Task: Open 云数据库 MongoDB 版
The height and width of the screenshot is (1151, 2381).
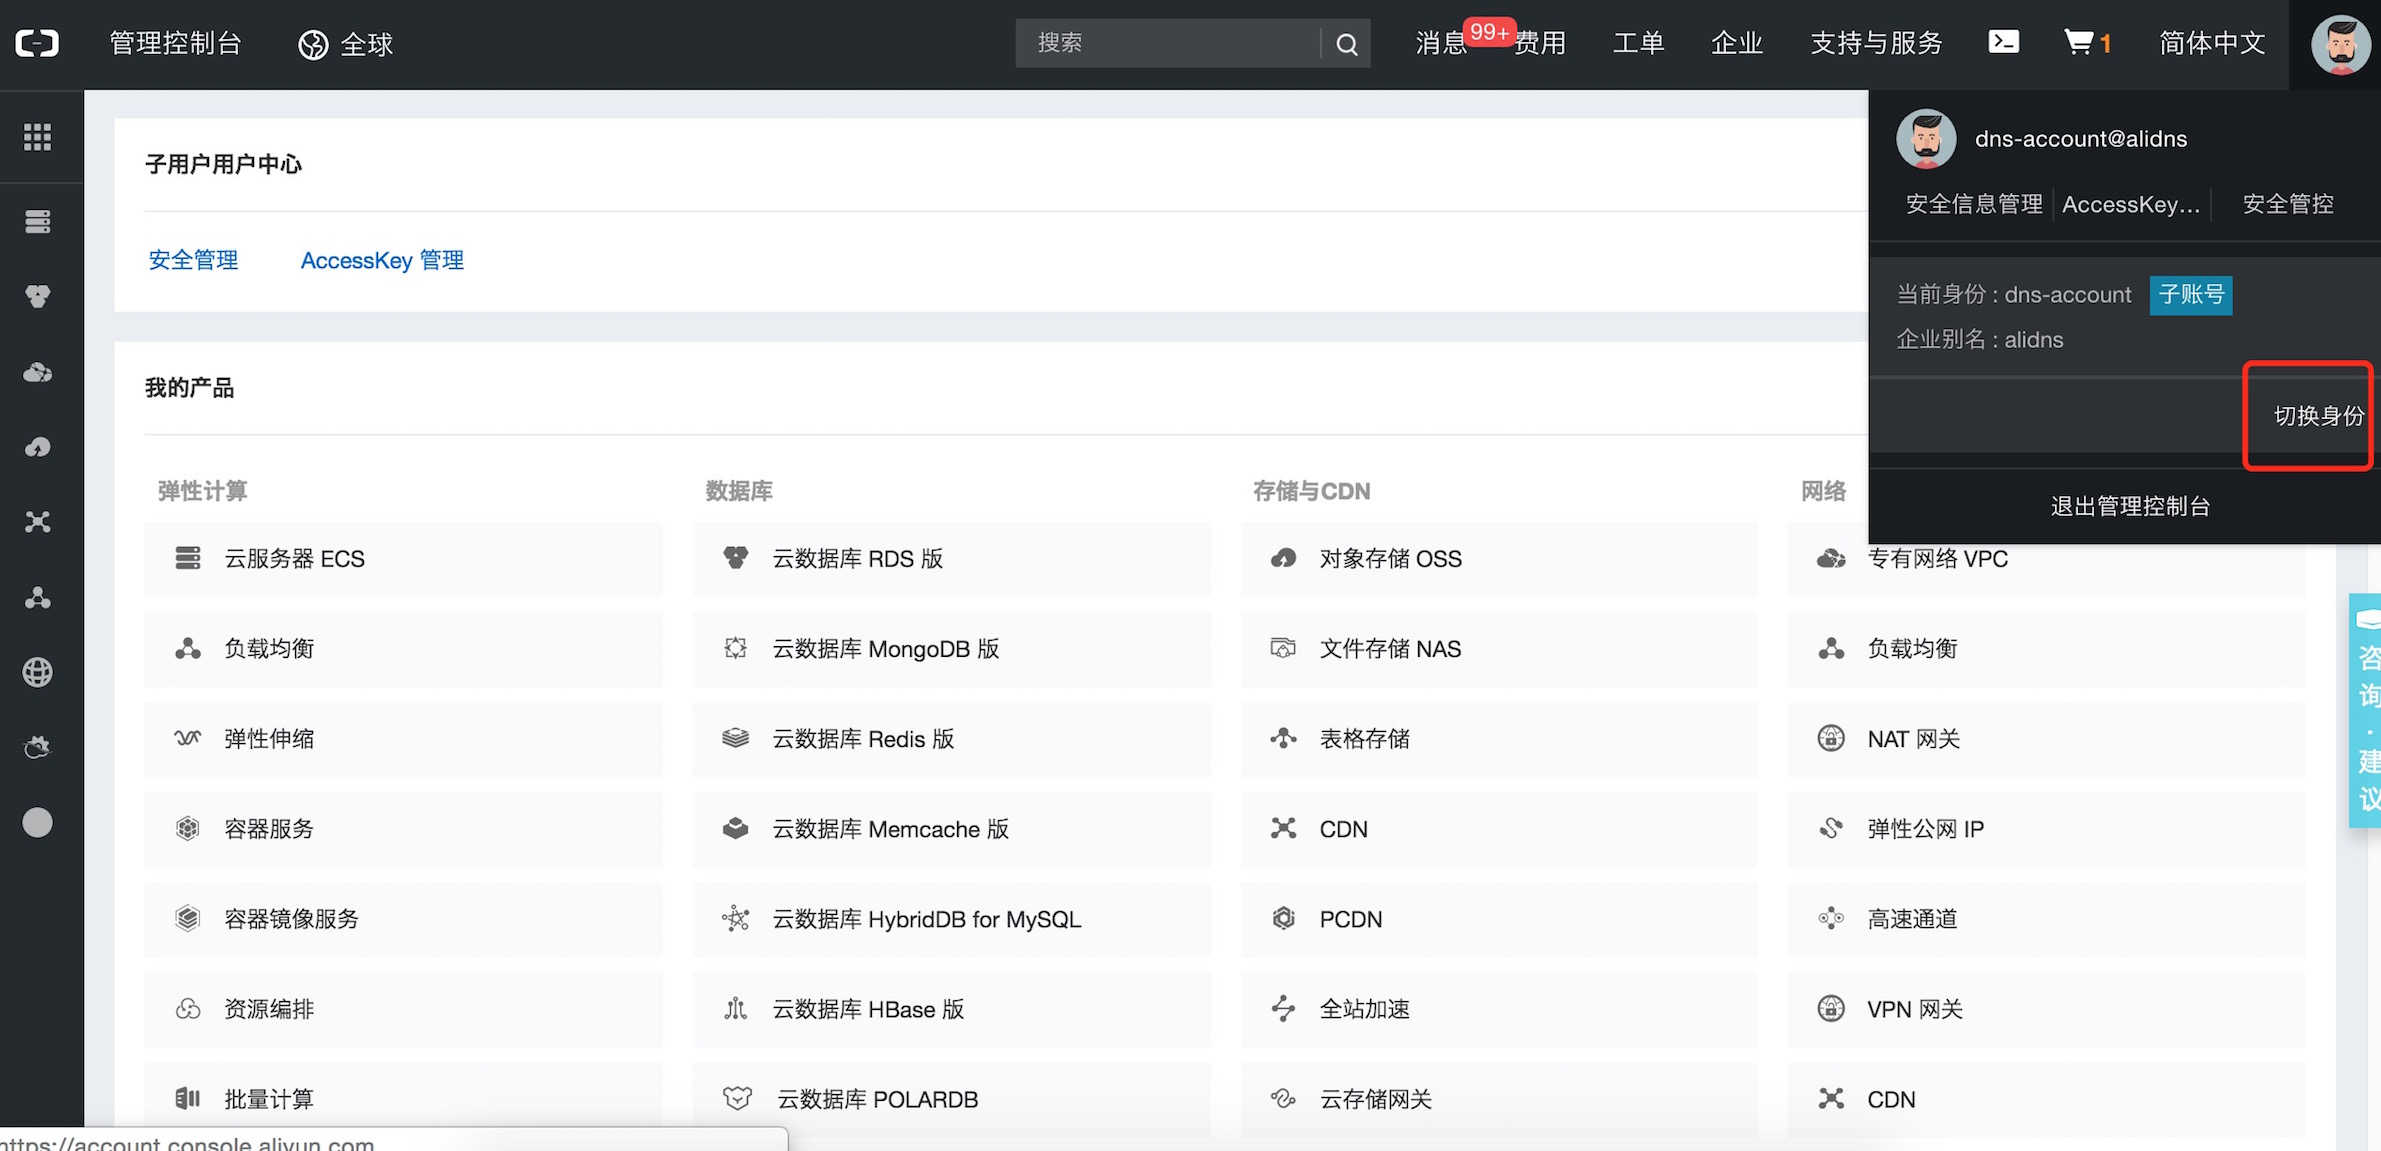Action: click(951, 649)
